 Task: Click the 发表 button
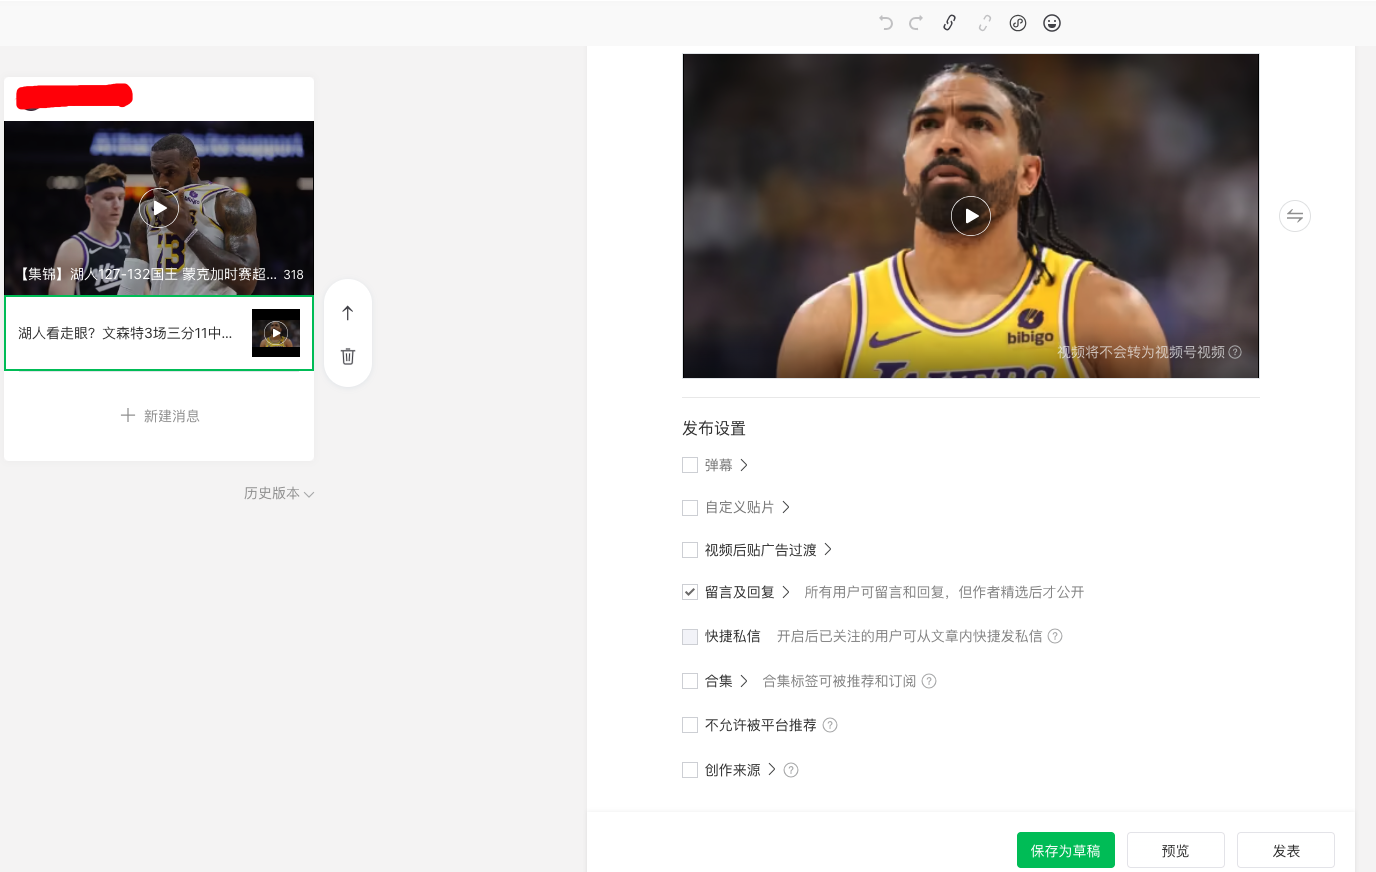point(1286,850)
